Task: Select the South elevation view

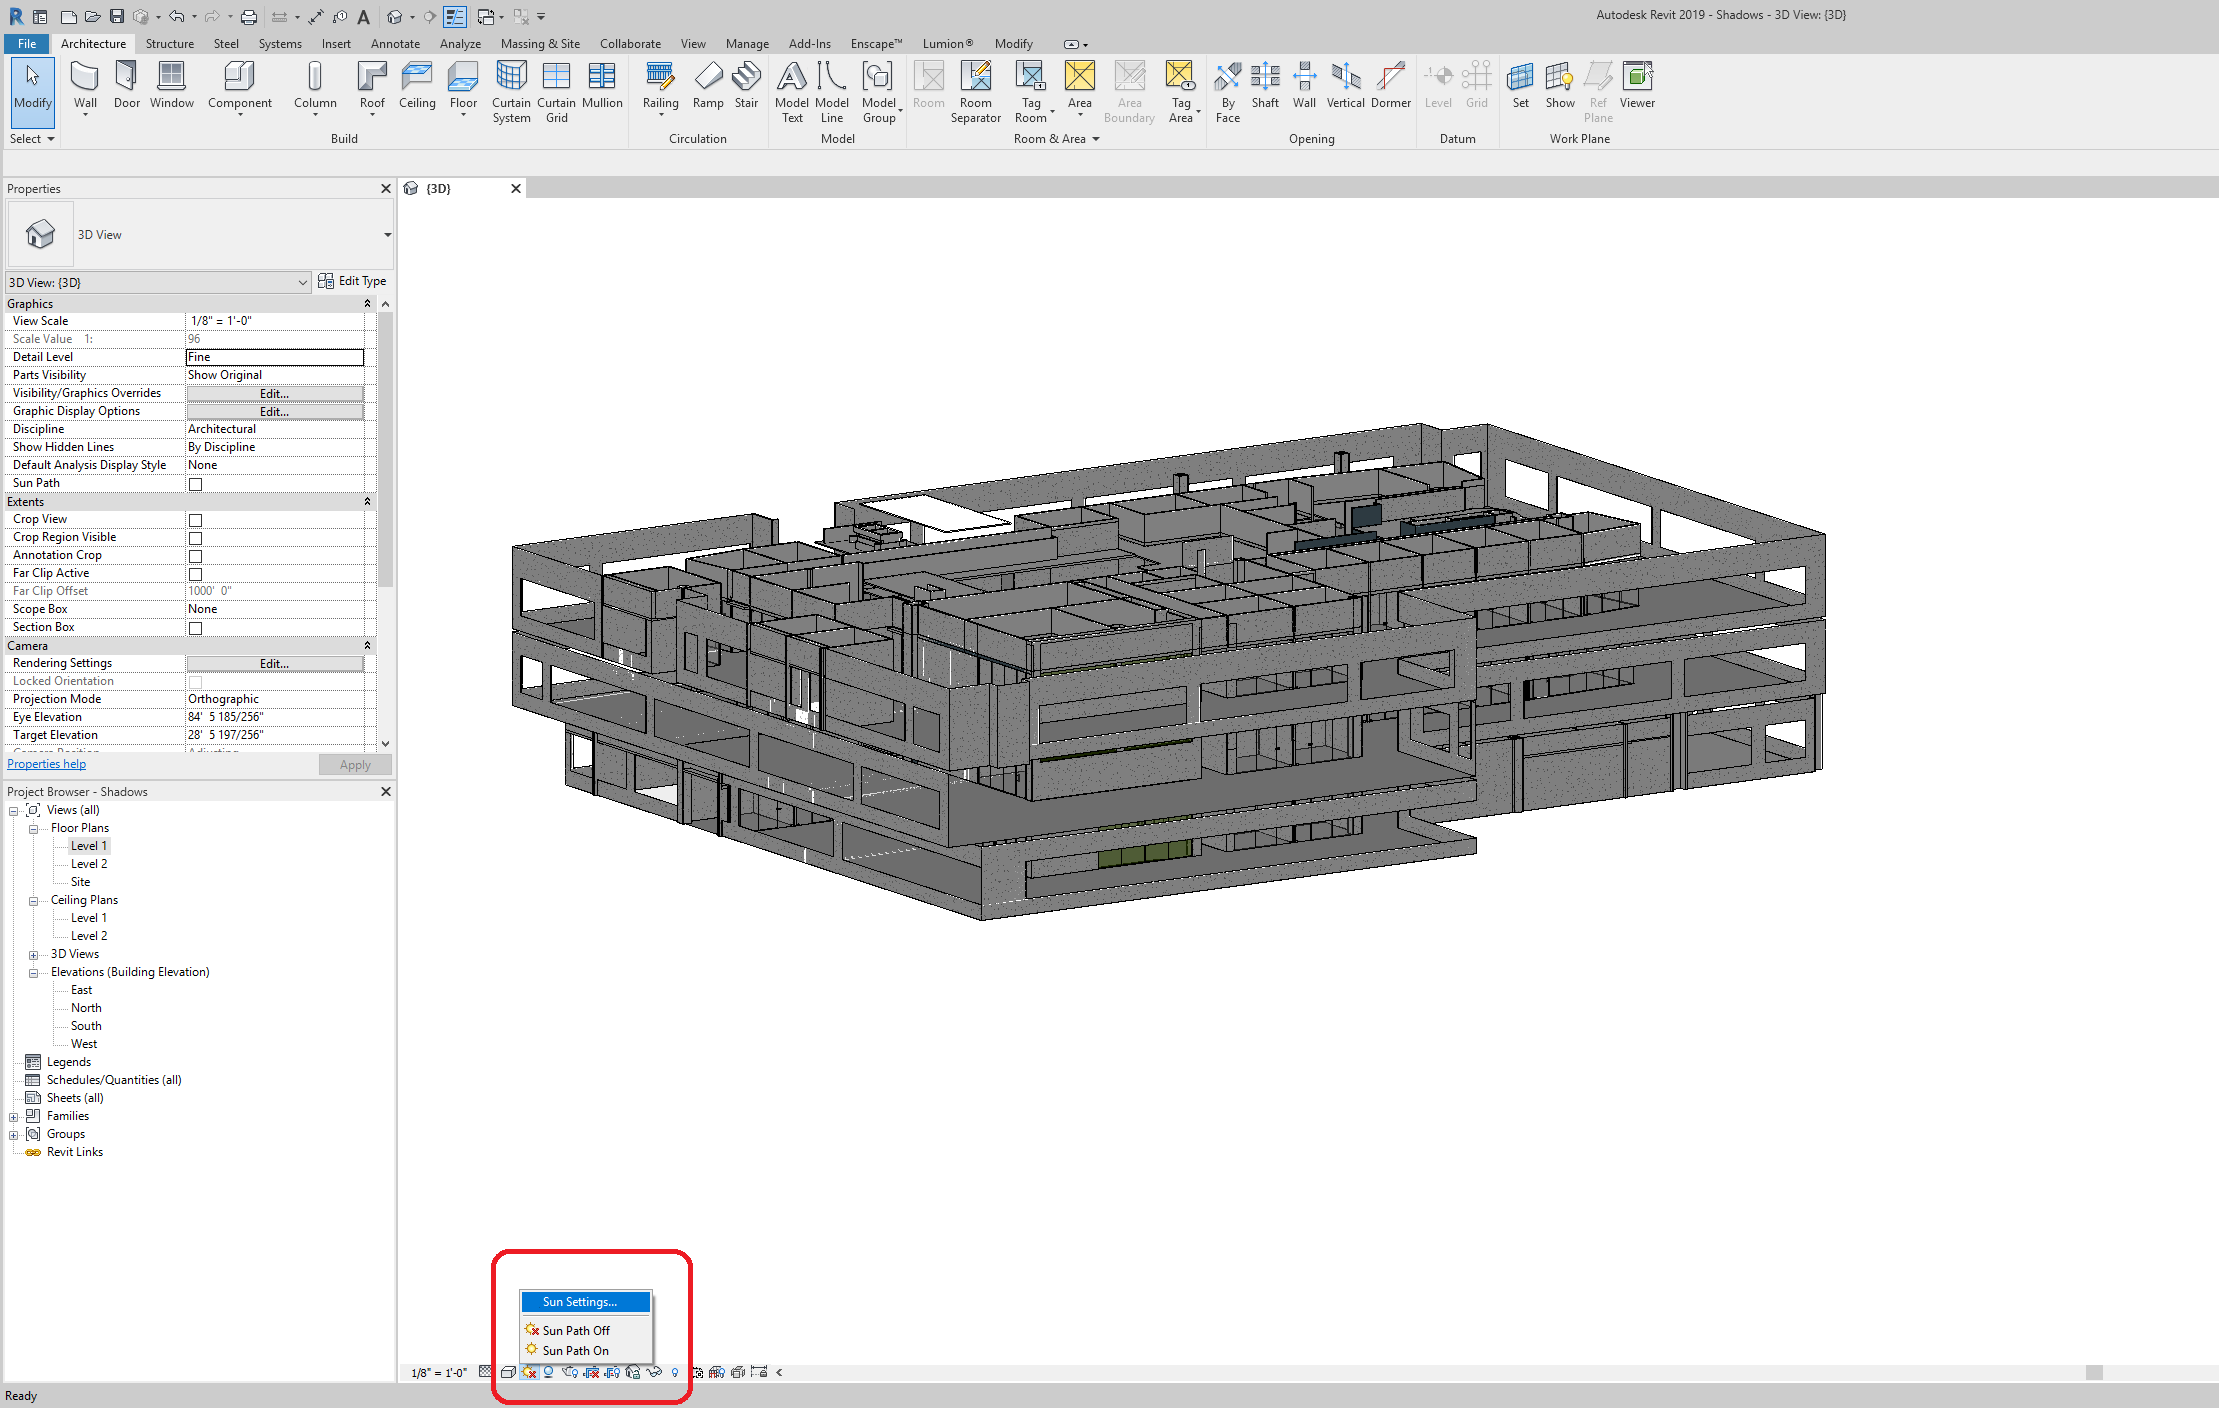Action: (x=85, y=1025)
